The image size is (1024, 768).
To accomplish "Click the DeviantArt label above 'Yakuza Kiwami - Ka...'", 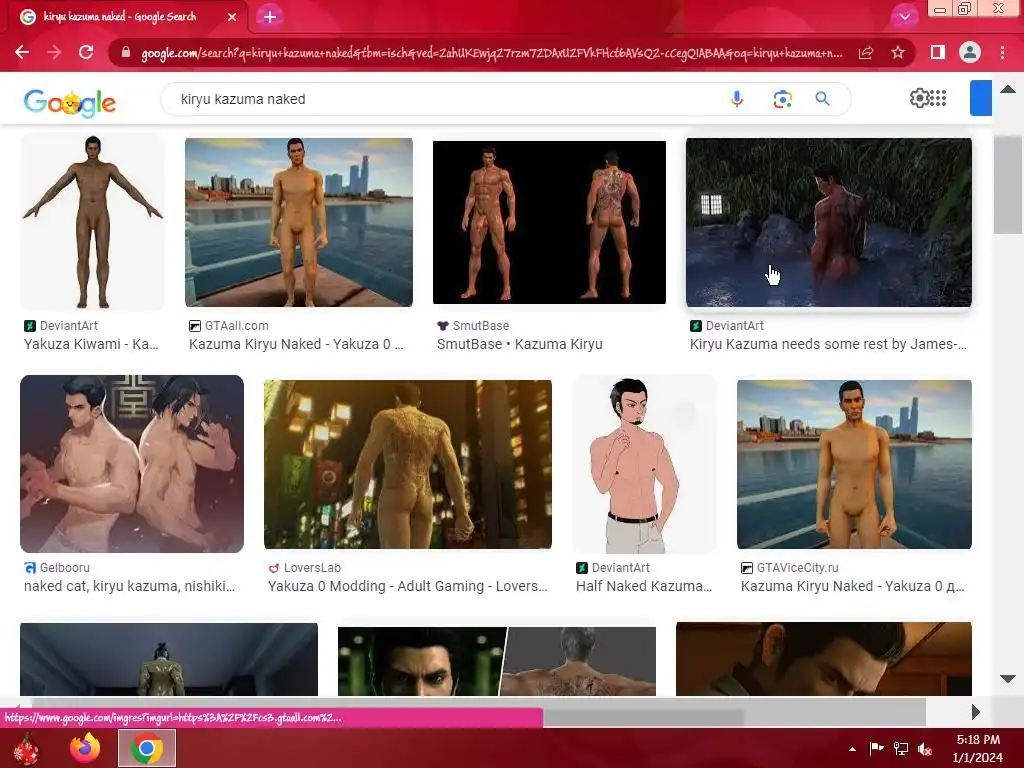I will 69,325.
